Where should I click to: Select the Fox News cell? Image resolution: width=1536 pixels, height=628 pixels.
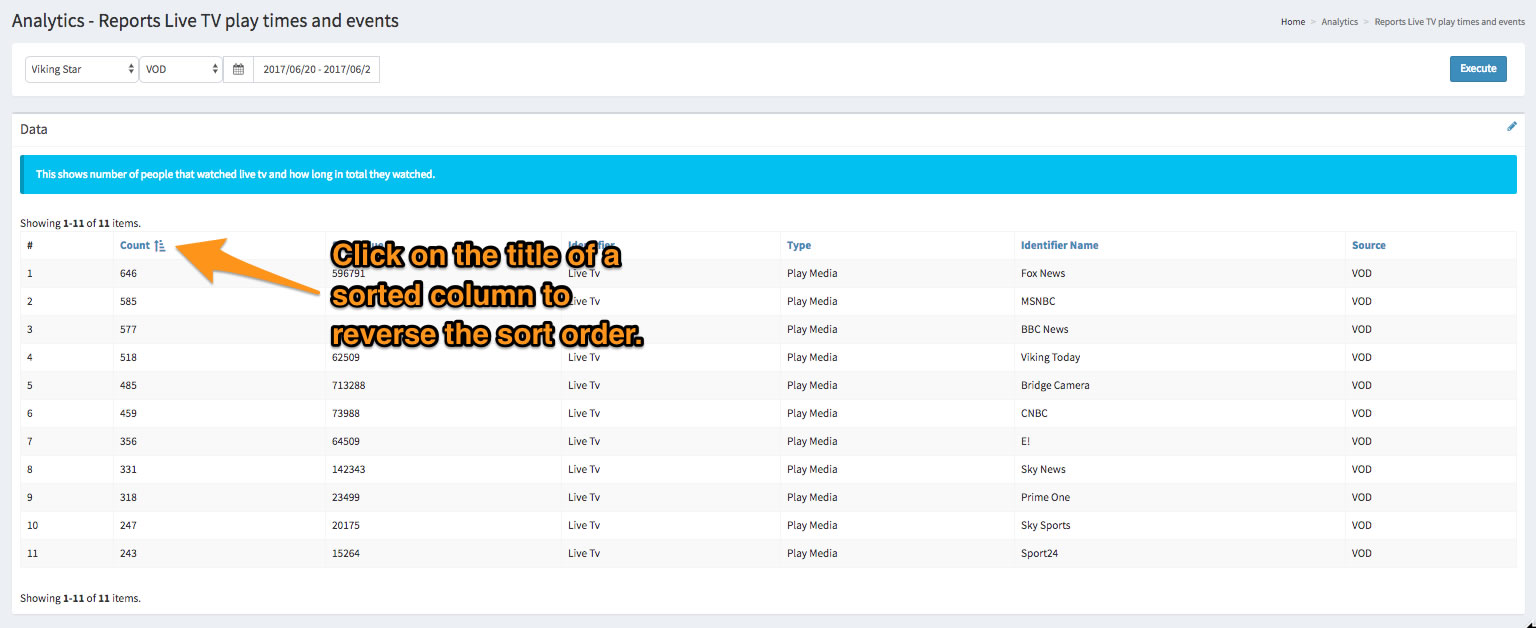(x=1042, y=274)
